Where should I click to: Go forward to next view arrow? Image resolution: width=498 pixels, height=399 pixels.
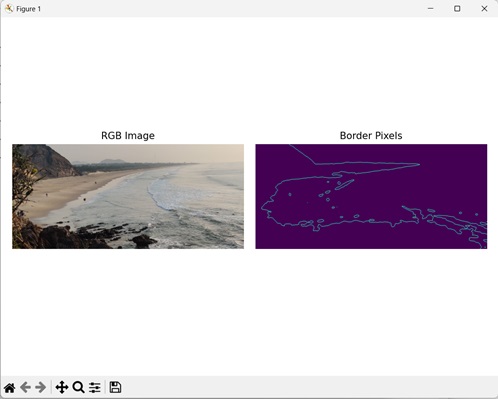(x=41, y=387)
